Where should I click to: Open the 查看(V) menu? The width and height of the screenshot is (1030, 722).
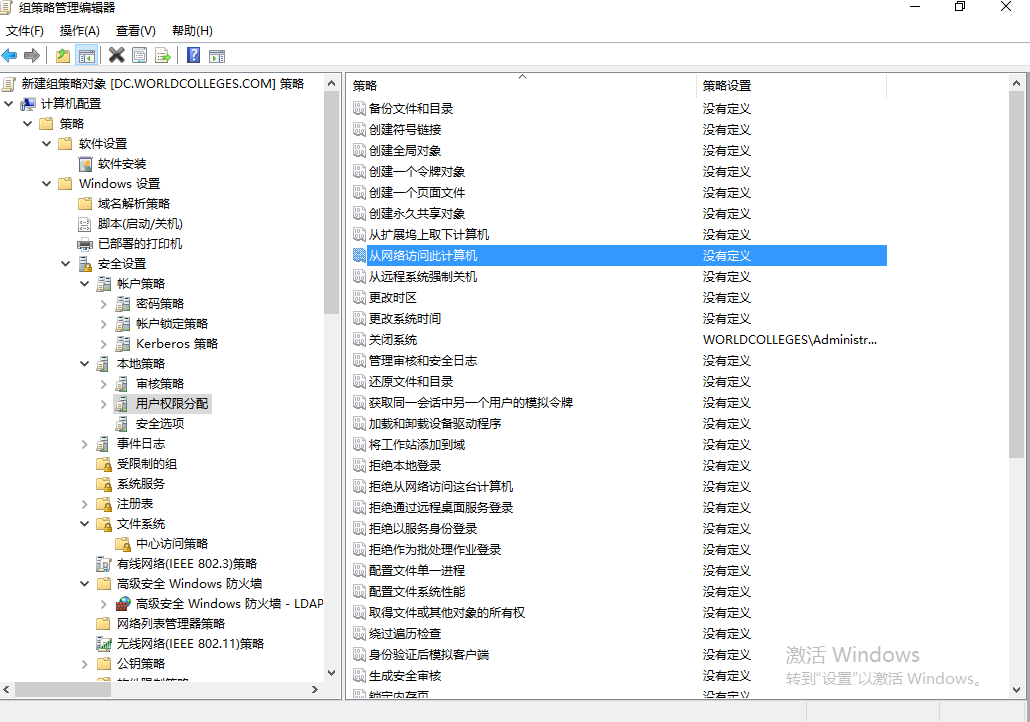135,31
